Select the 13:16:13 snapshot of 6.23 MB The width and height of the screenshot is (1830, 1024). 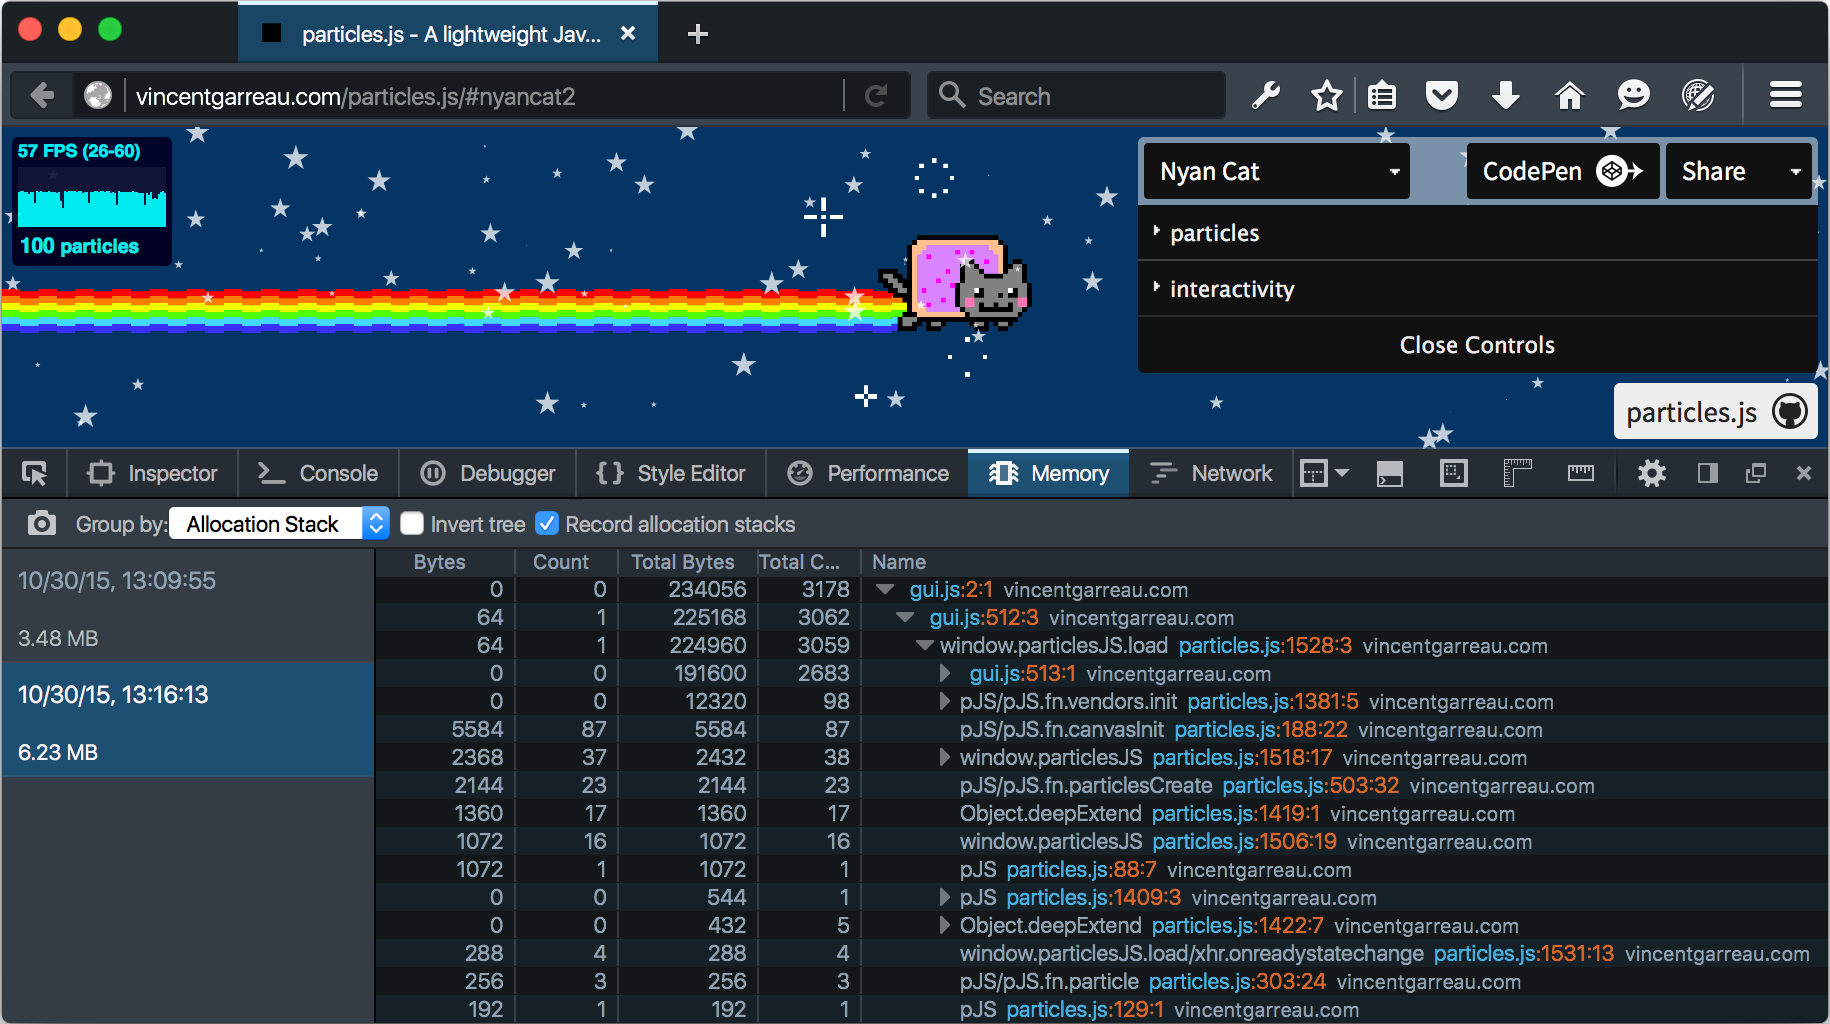click(x=188, y=719)
